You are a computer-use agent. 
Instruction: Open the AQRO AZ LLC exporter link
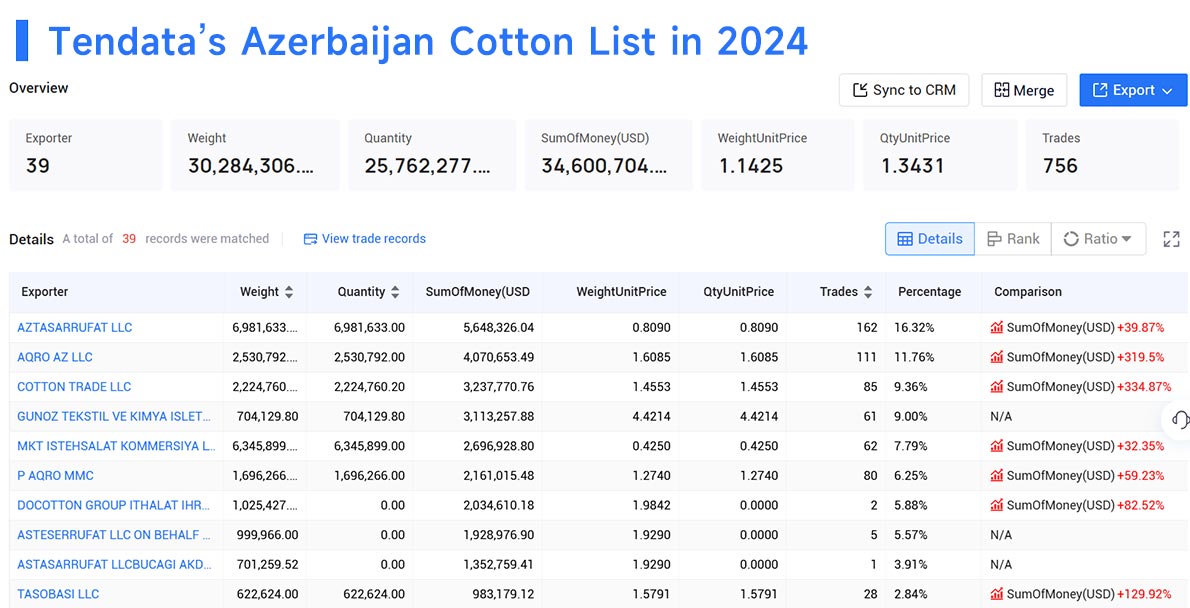tap(55, 357)
